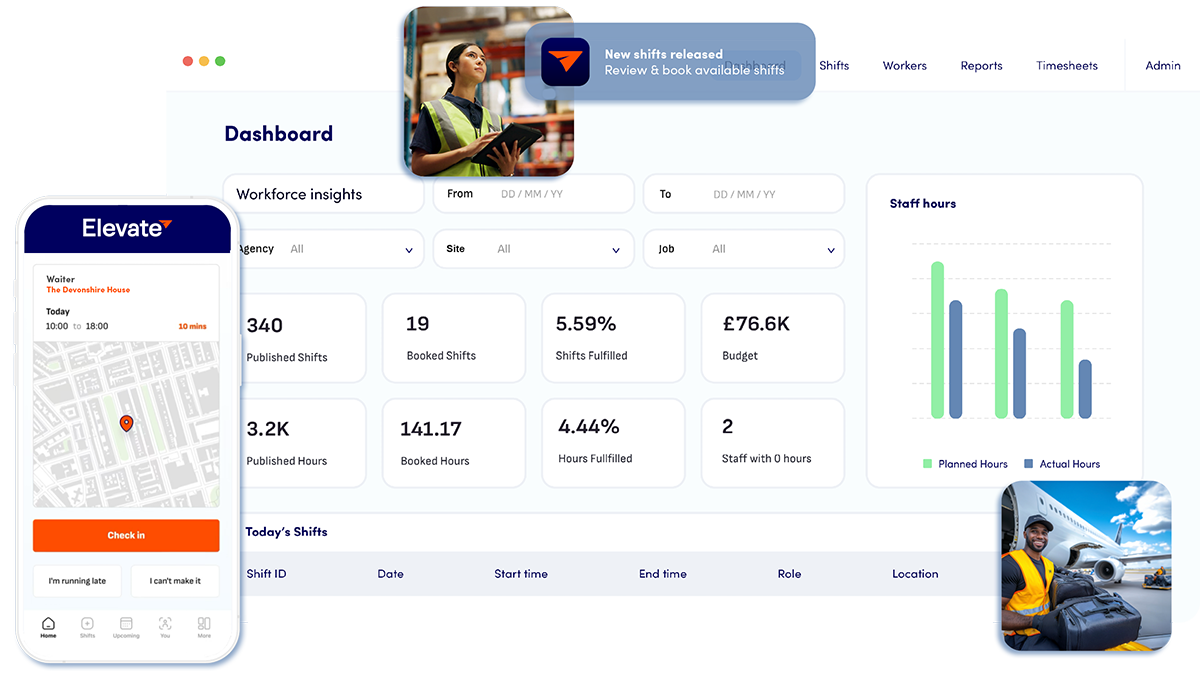
Task: Click the yellow window minimize dot
Action: (204, 61)
